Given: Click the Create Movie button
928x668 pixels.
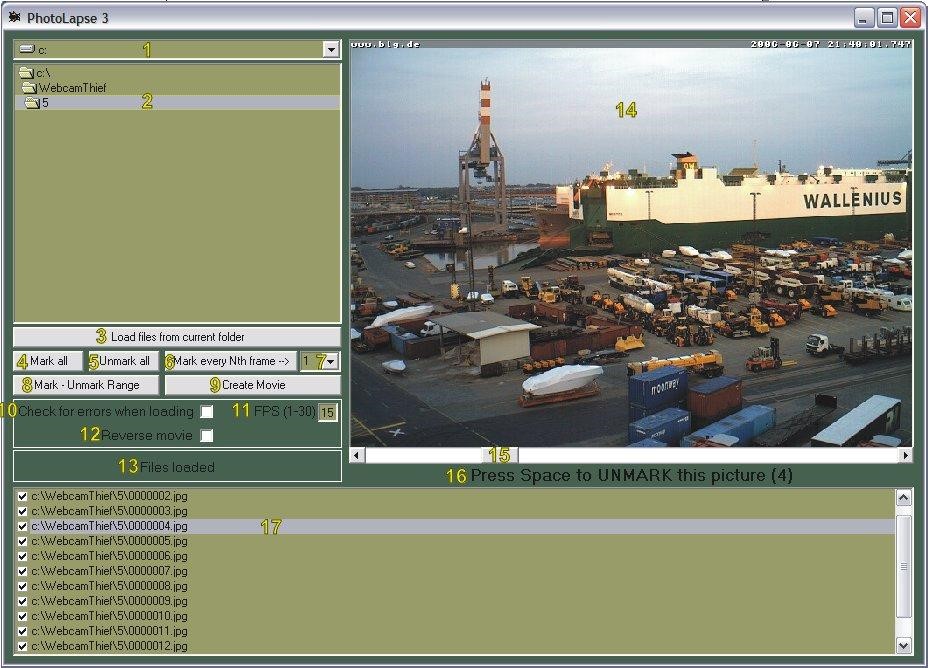Looking at the screenshot, I should (253, 385).
